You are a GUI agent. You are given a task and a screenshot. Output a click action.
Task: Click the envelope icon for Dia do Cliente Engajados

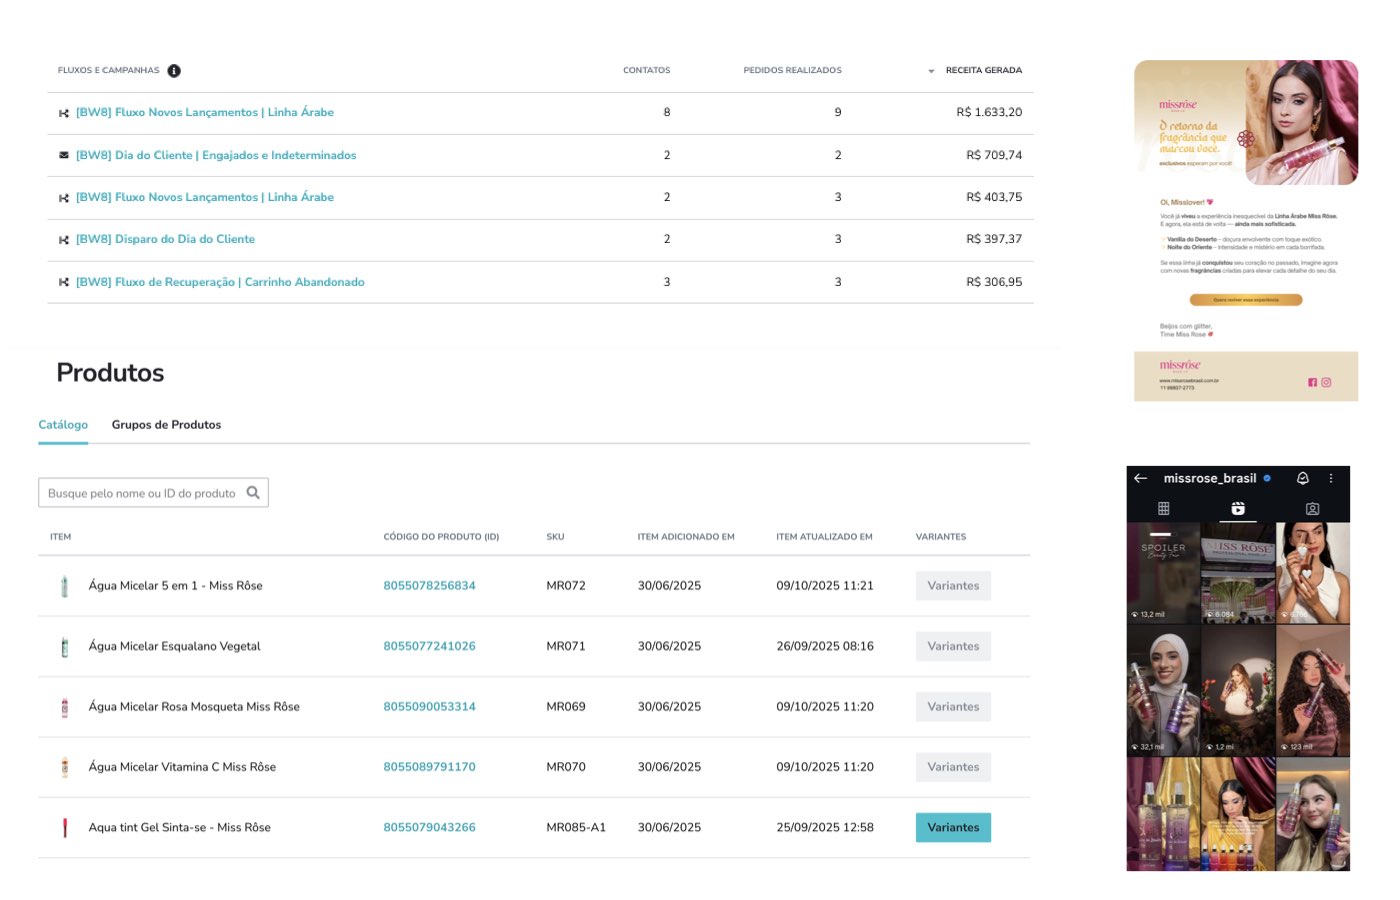pos(64,155)
